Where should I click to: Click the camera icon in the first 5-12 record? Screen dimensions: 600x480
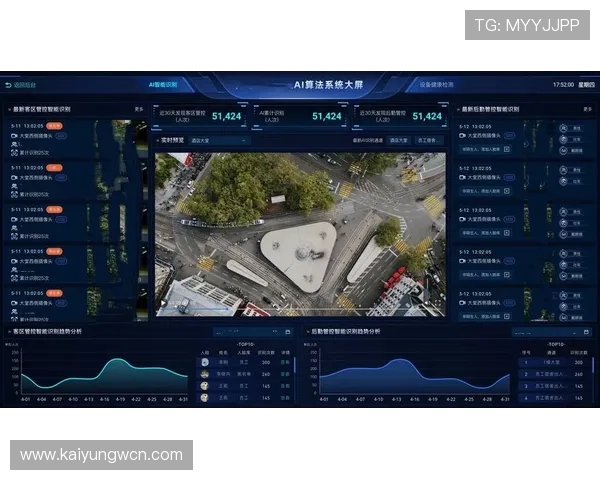coord(462,136)
